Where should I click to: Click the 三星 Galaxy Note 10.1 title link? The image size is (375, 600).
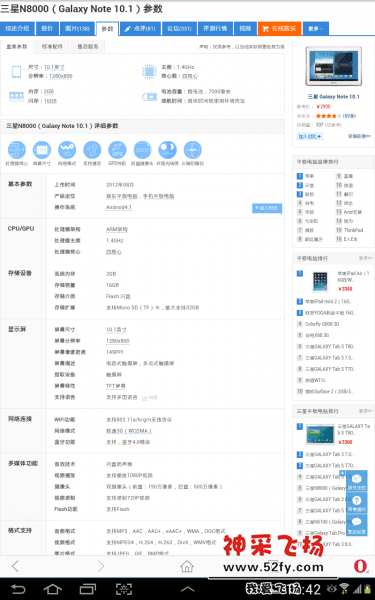(x=334, y=97)
